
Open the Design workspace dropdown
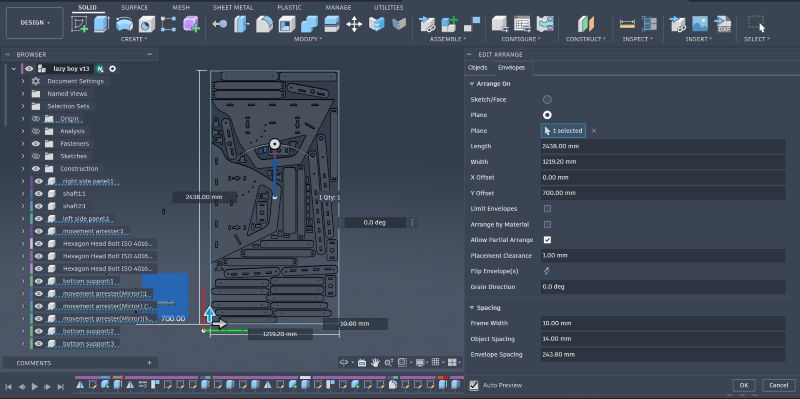35,23
